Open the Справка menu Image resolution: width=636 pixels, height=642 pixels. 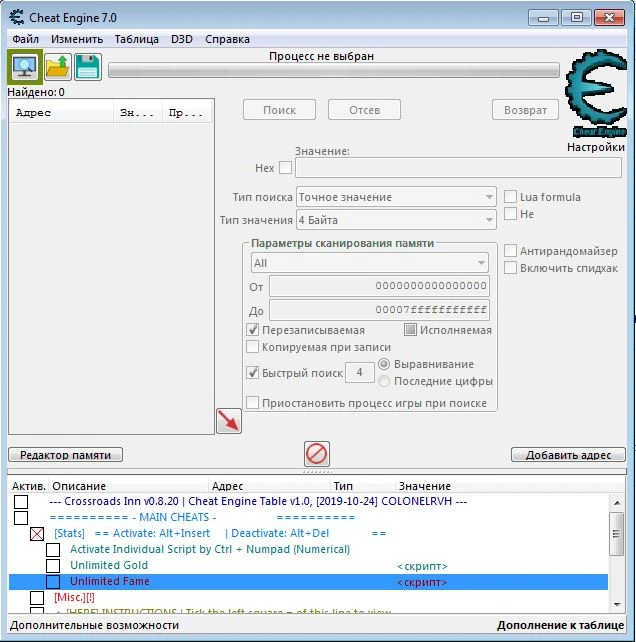[x=227, y=39]
